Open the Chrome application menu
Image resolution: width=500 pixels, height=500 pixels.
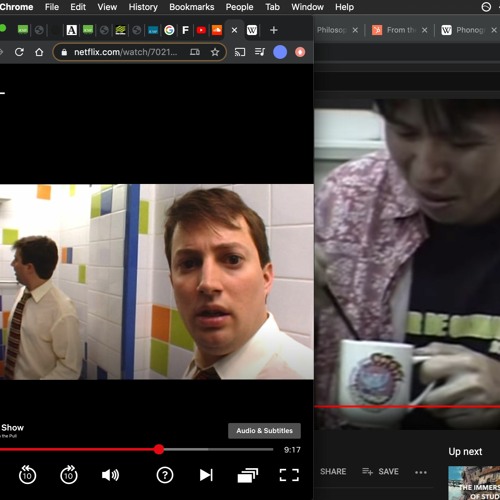click(16, 7)
